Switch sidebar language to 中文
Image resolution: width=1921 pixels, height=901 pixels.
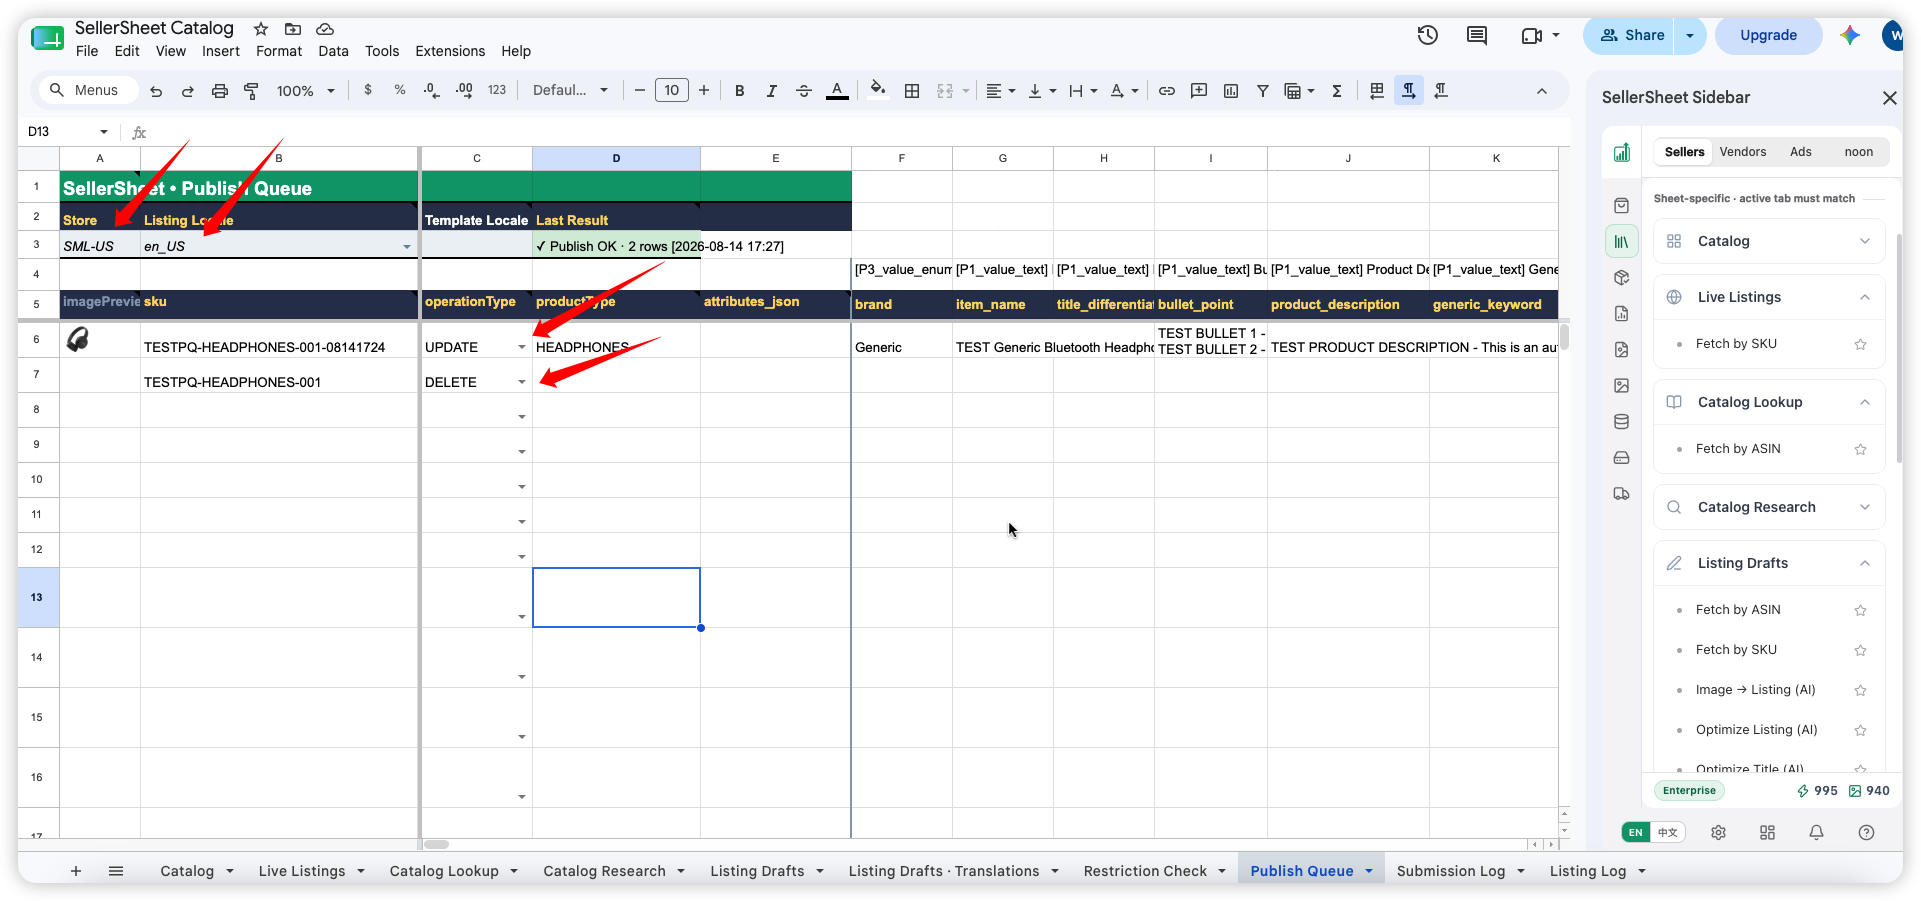pos(1668,832)
